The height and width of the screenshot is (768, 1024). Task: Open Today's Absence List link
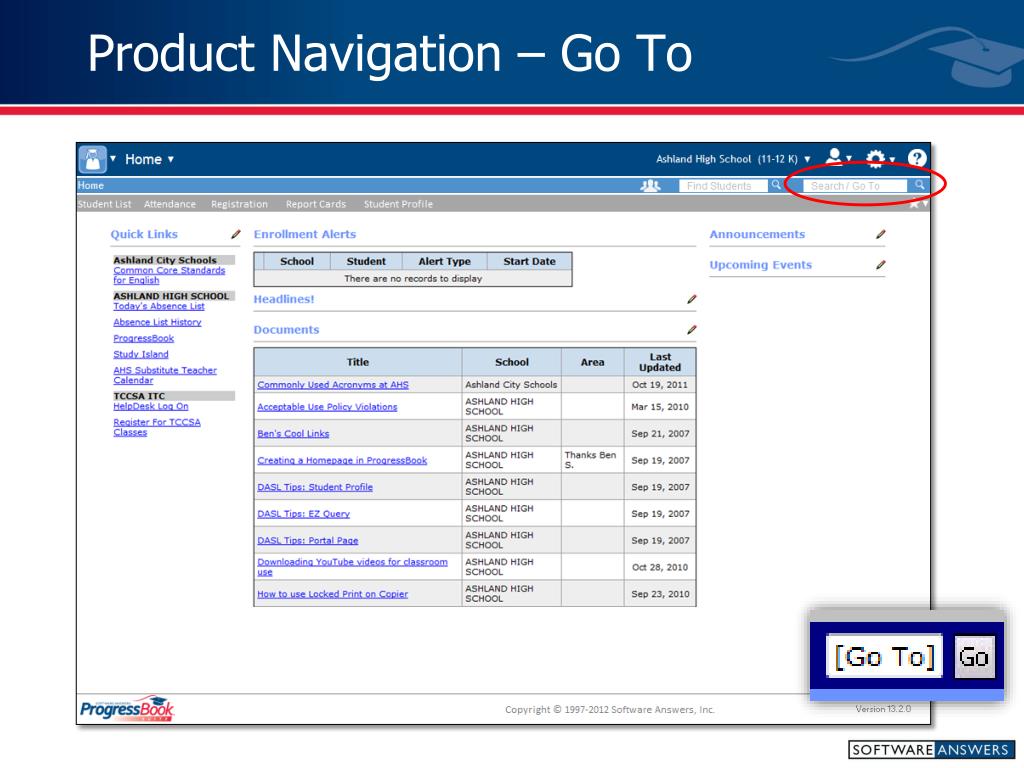pos(159,306)
